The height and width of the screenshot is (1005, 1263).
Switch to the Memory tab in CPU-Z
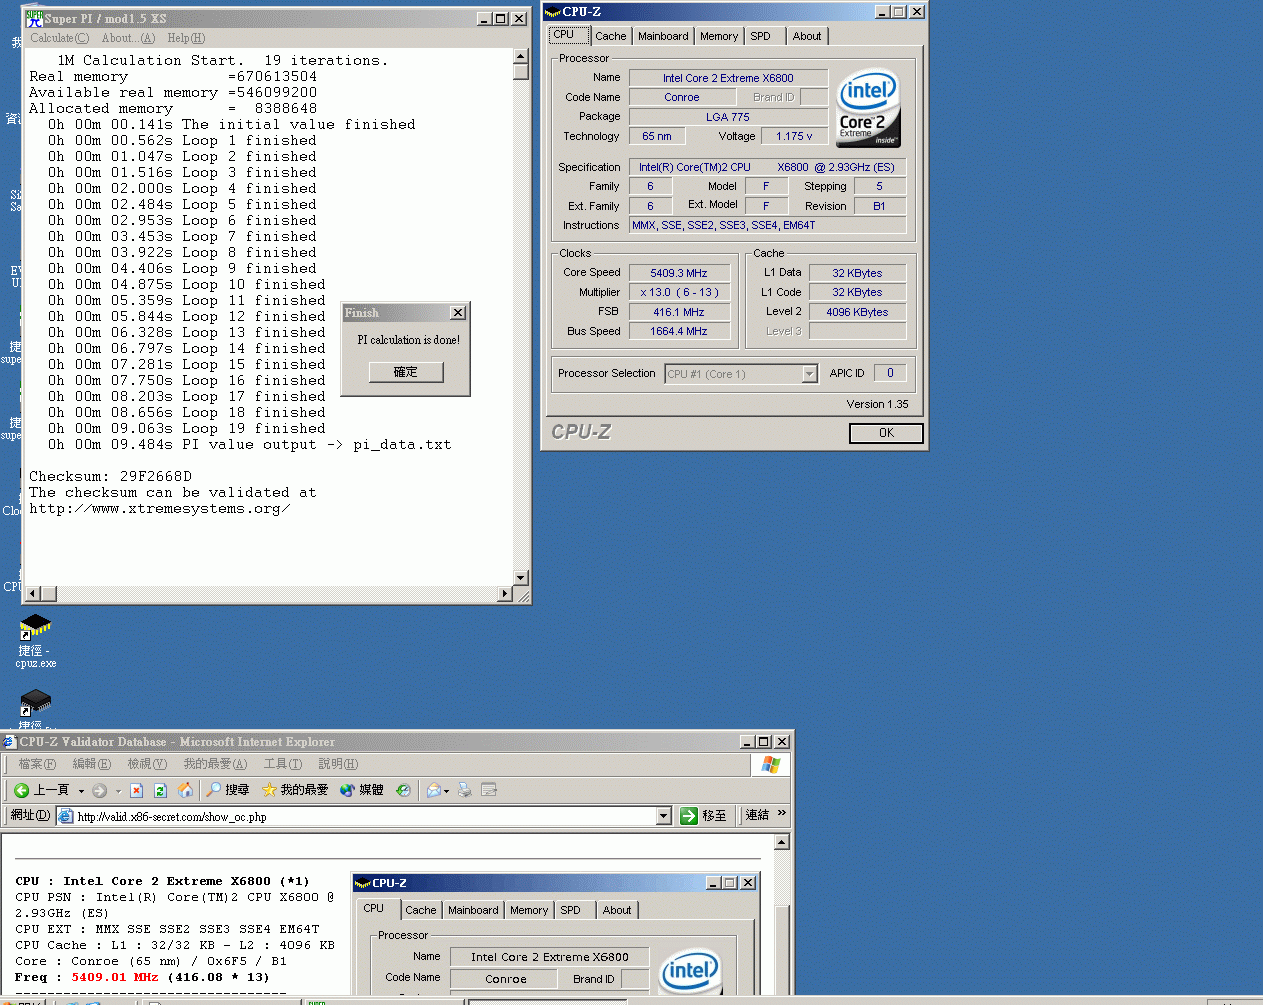click(719, 36)
